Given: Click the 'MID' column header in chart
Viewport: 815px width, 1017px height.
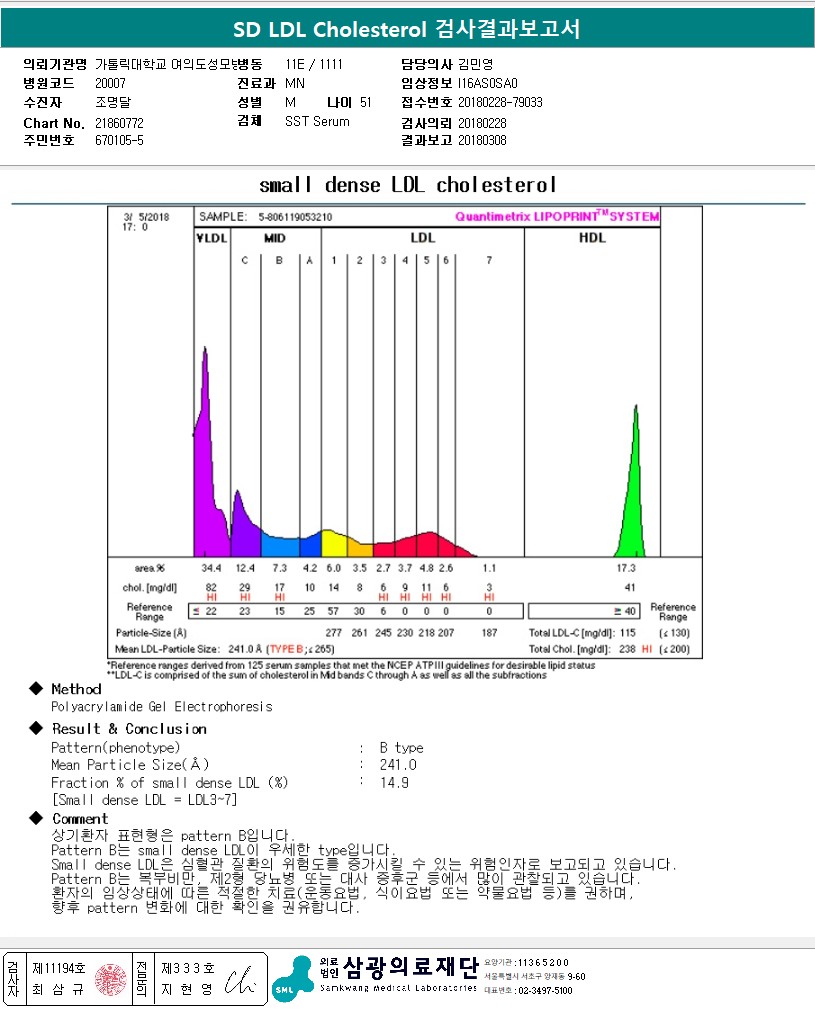Looking at the screenshot, I should [275, 238].
